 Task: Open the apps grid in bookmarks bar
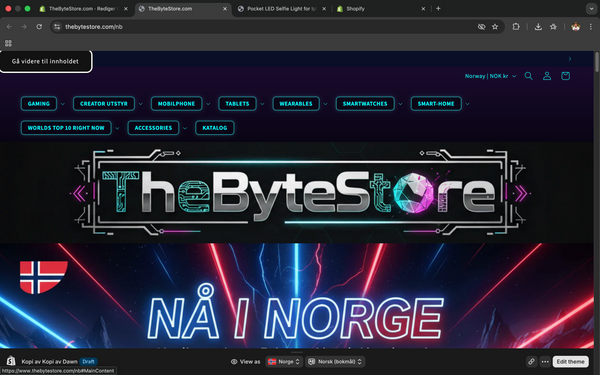(8, 43)
